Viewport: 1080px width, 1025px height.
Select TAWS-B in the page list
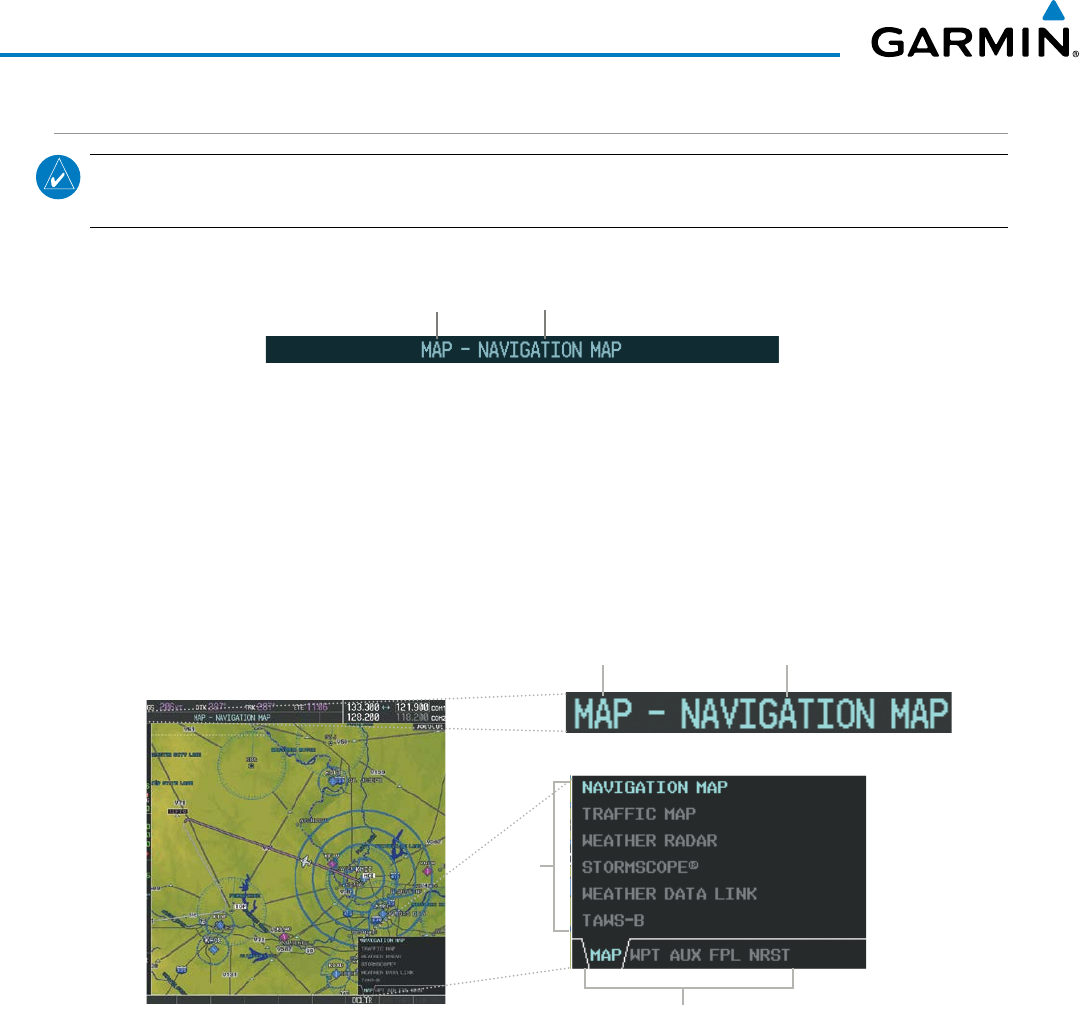click(x=613, y=921)
